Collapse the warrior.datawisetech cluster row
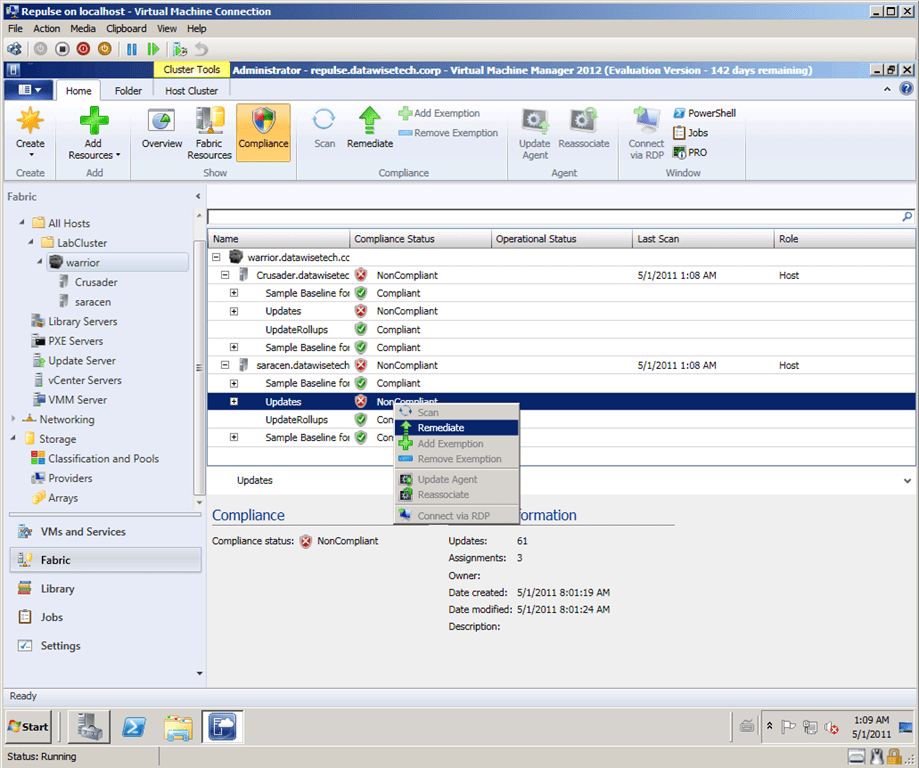Screen dimensions: 919x768 (x=216, y=257)
